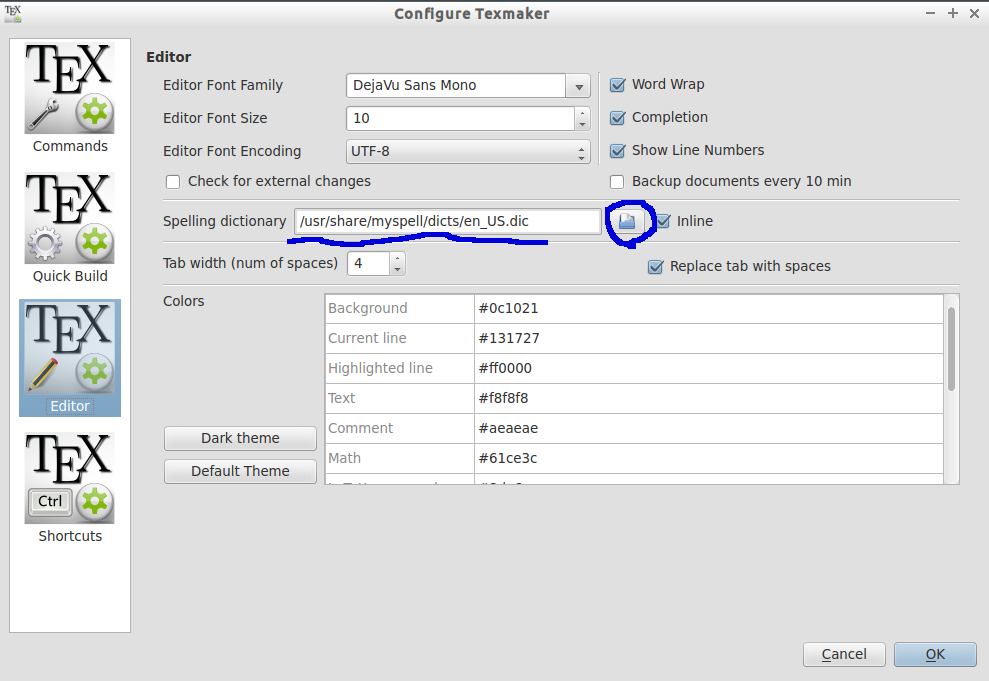This screenshot has width=989, height=681.
Task: Select the Editor settings page
Action: (70, 358)
